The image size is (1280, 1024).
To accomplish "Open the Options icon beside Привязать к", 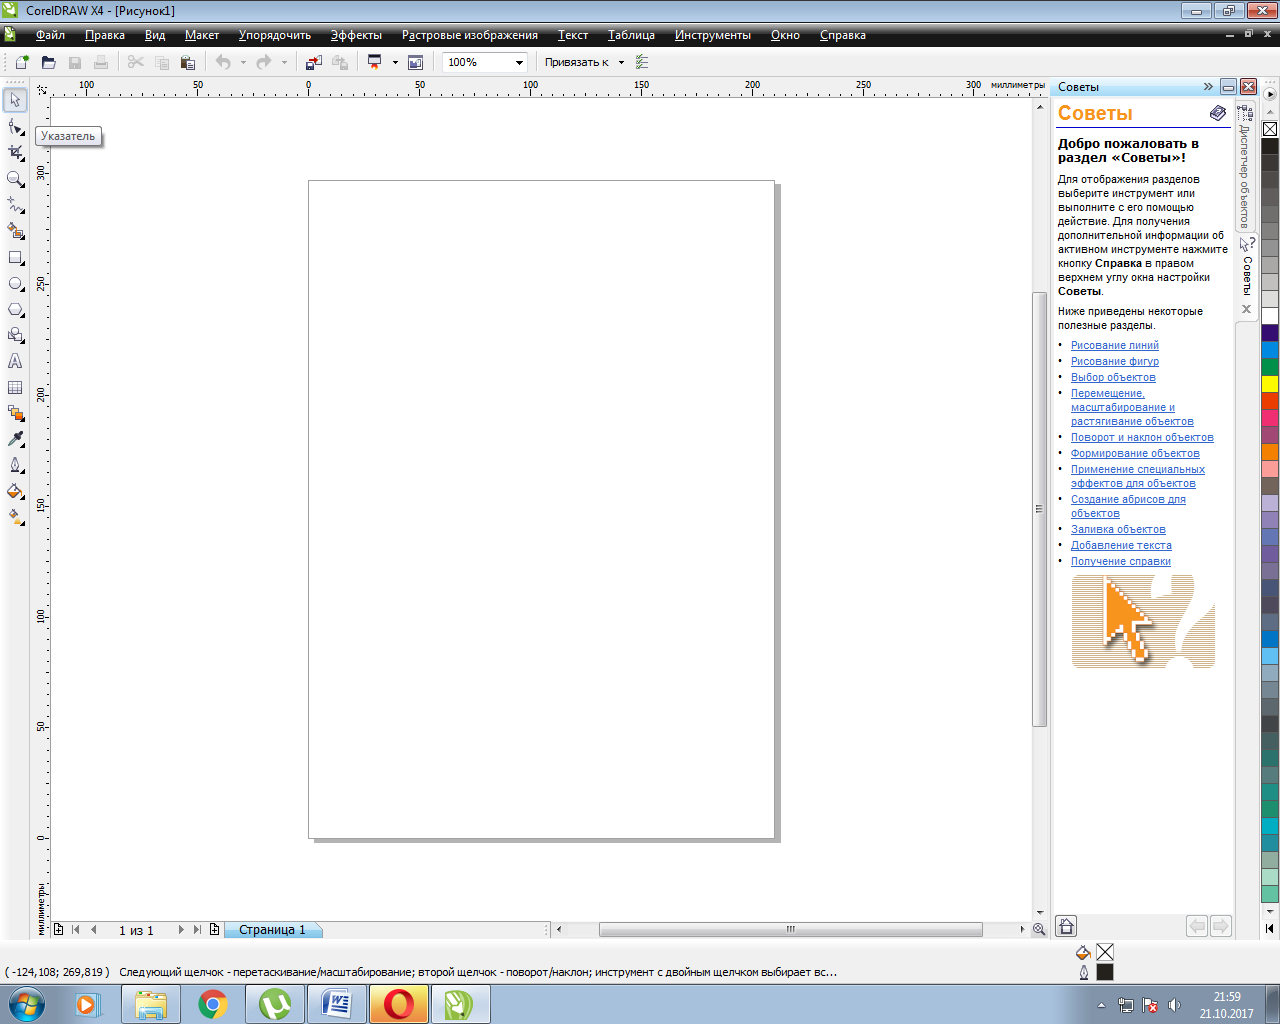I will pyautogui.click(x=642, y=62).
